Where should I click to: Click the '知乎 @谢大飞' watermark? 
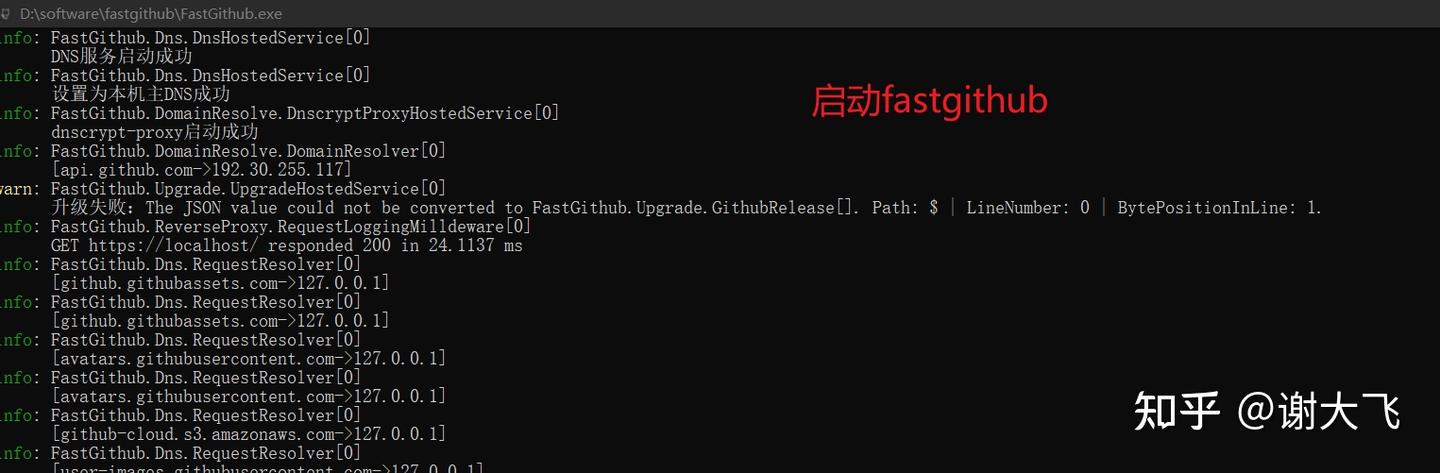(1267, 411)
